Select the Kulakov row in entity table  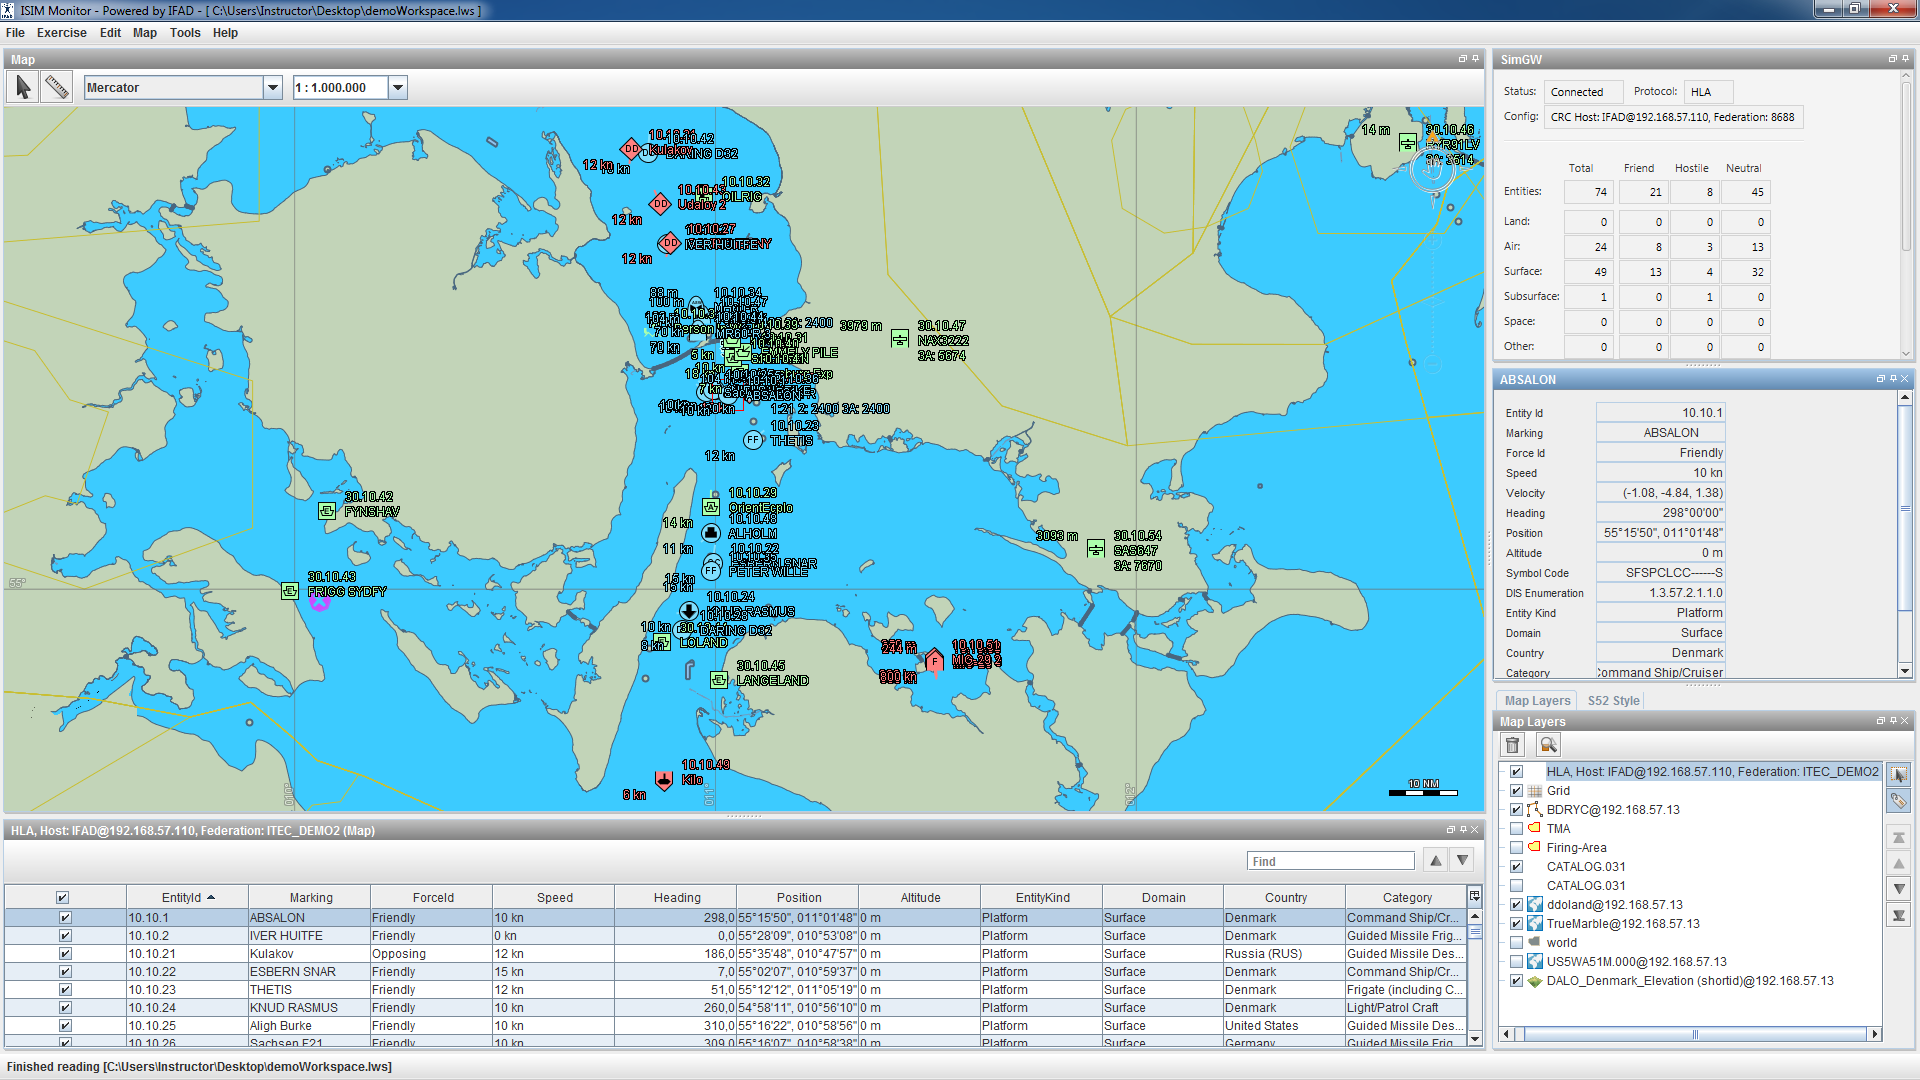point(736,954)
